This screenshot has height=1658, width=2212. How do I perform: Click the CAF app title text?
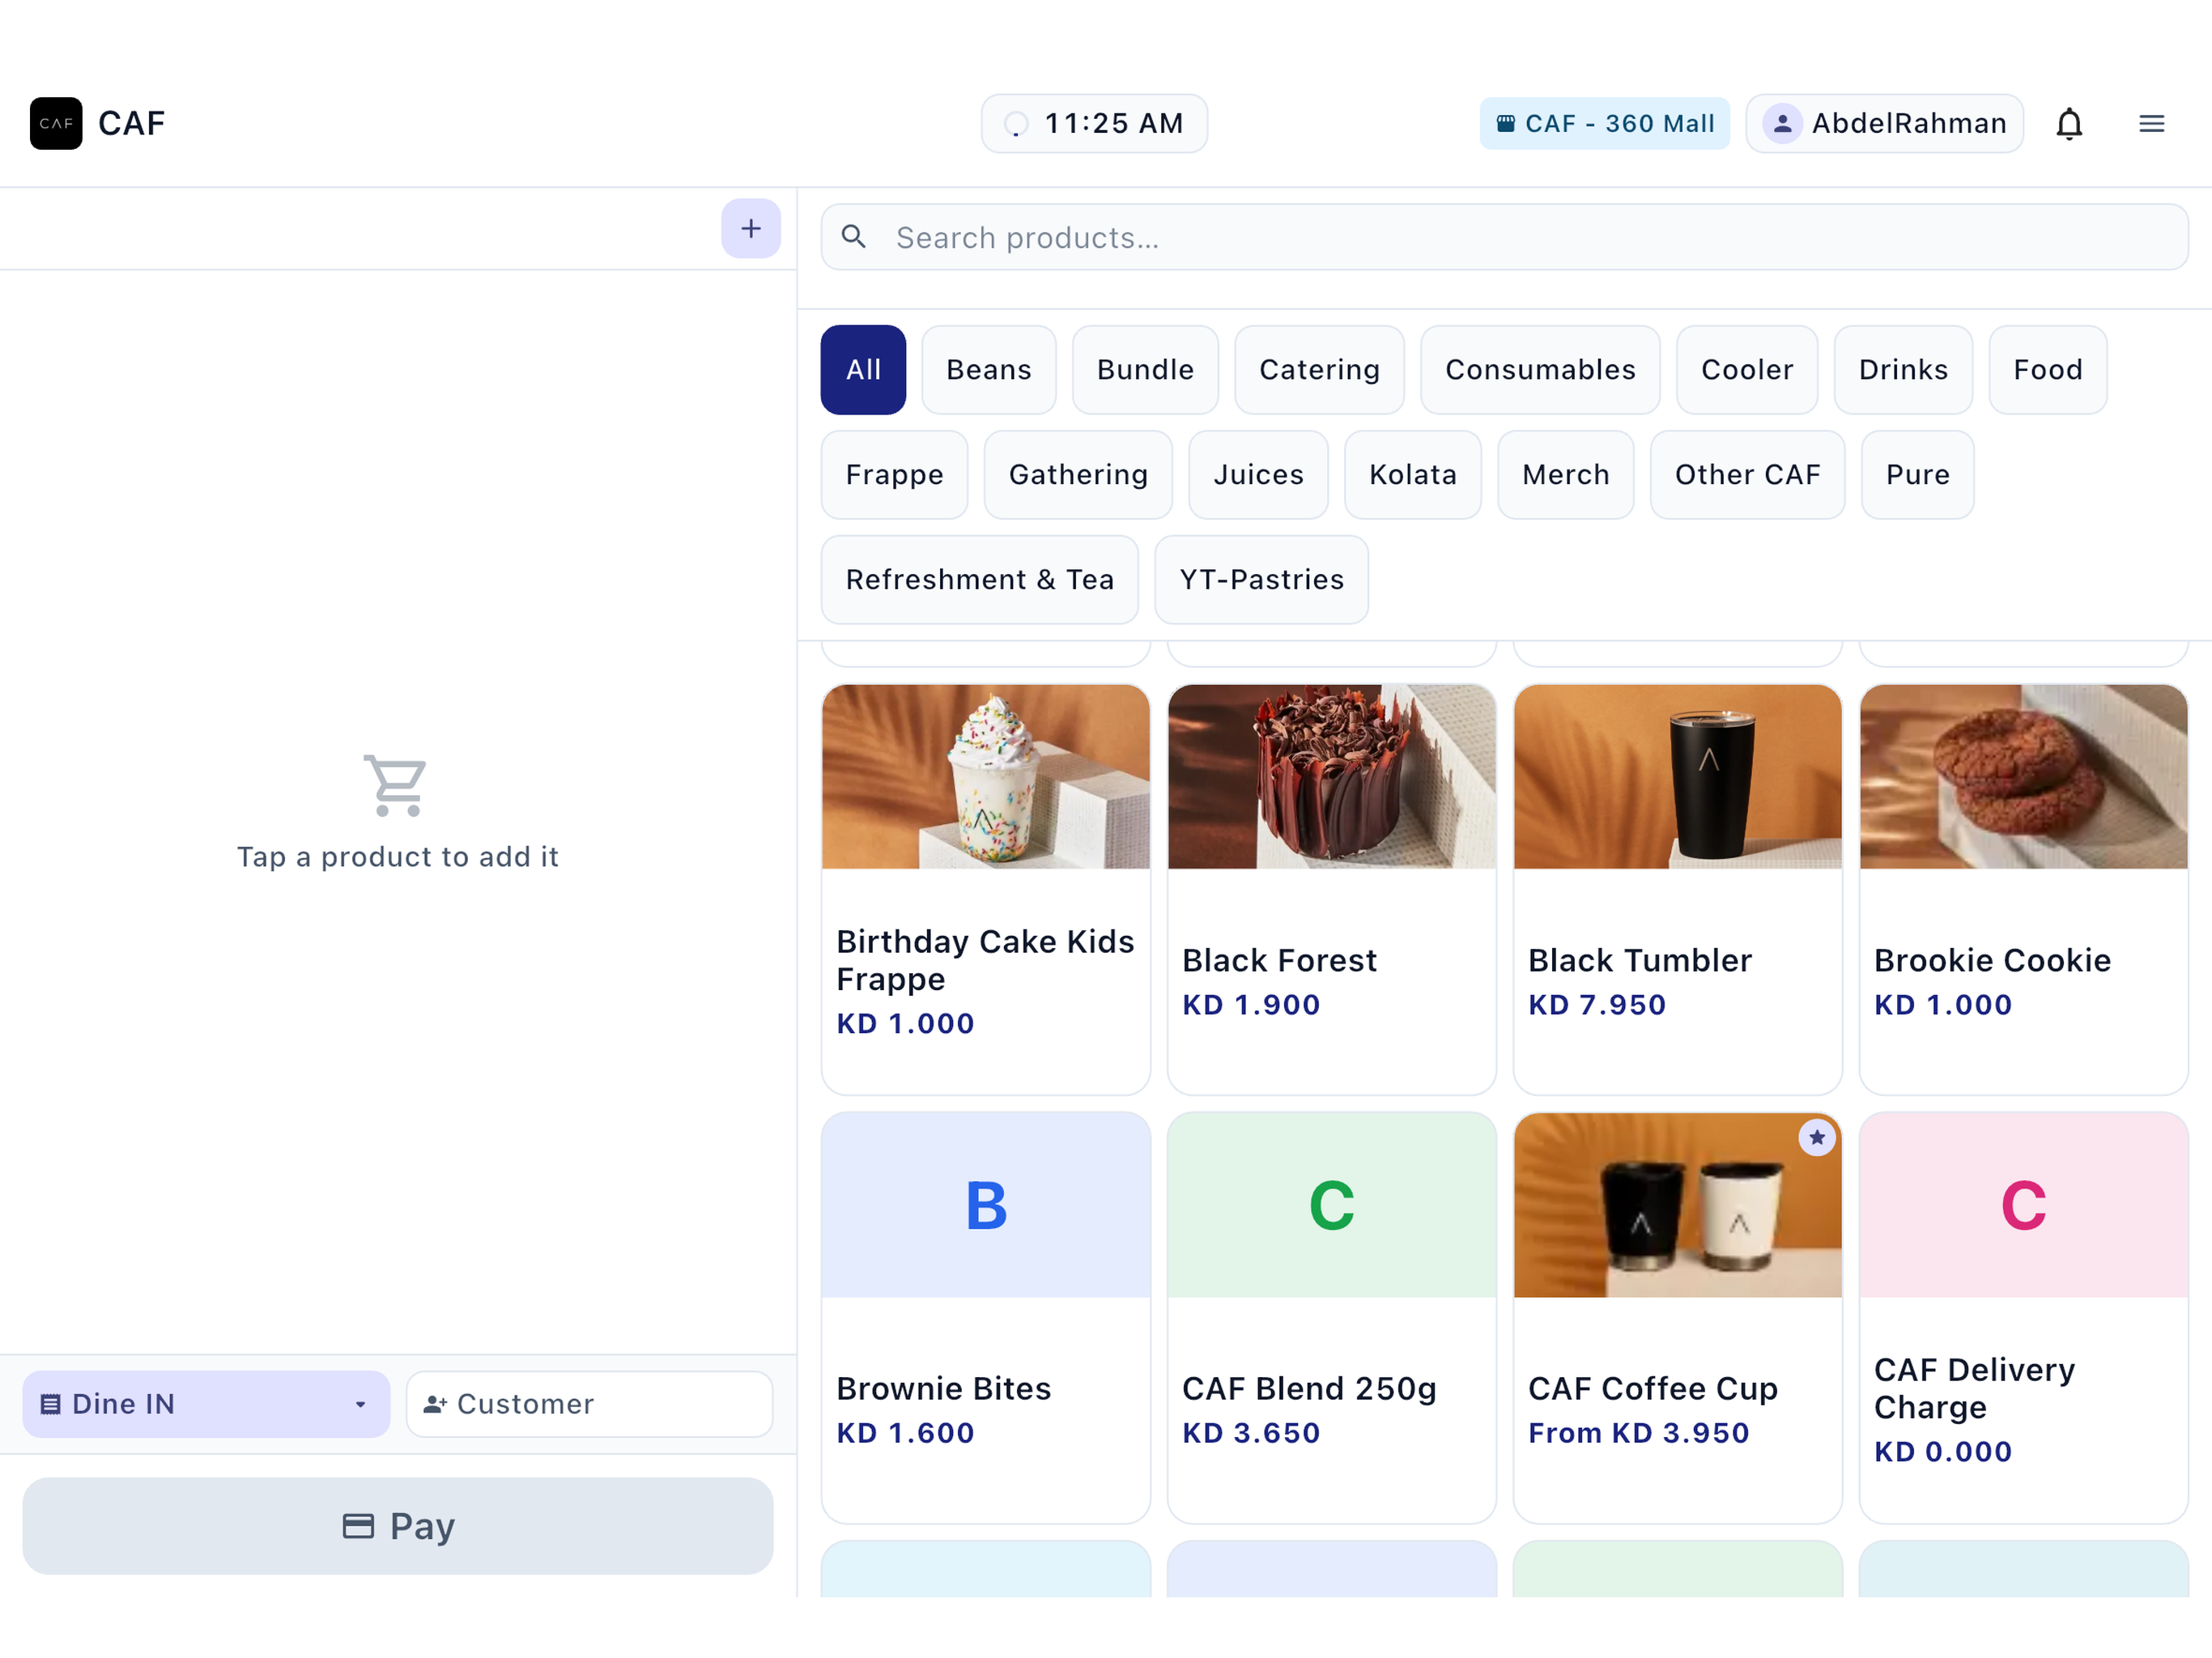click(x=131, y=123)
